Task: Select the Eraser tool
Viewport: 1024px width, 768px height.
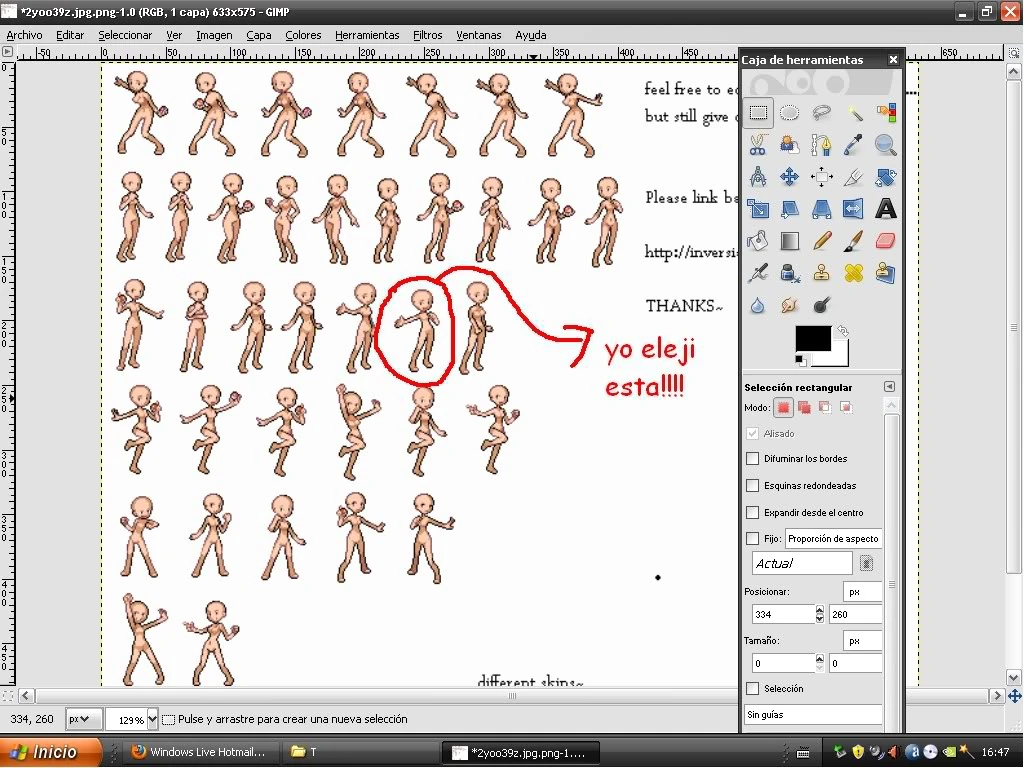Action: pos(887,240)
